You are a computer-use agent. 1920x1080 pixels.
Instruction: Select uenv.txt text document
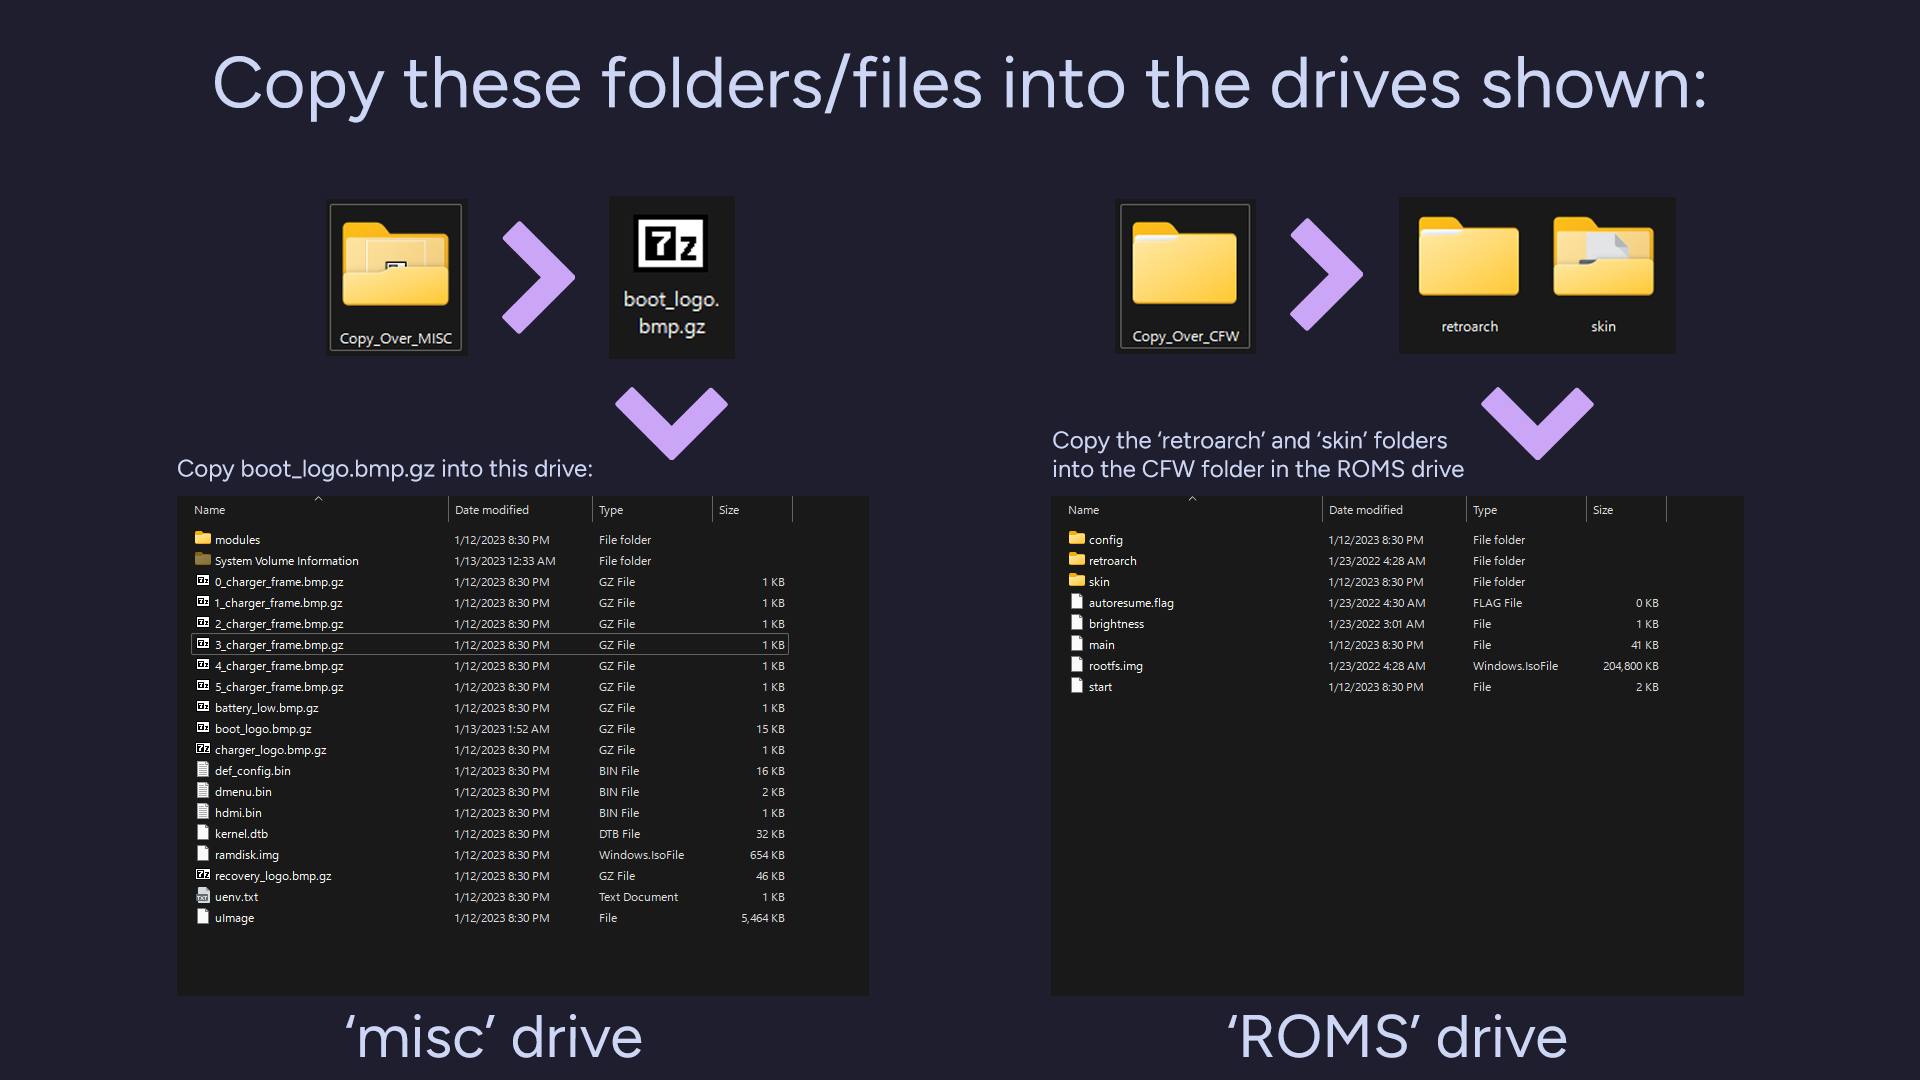point(490,897)
